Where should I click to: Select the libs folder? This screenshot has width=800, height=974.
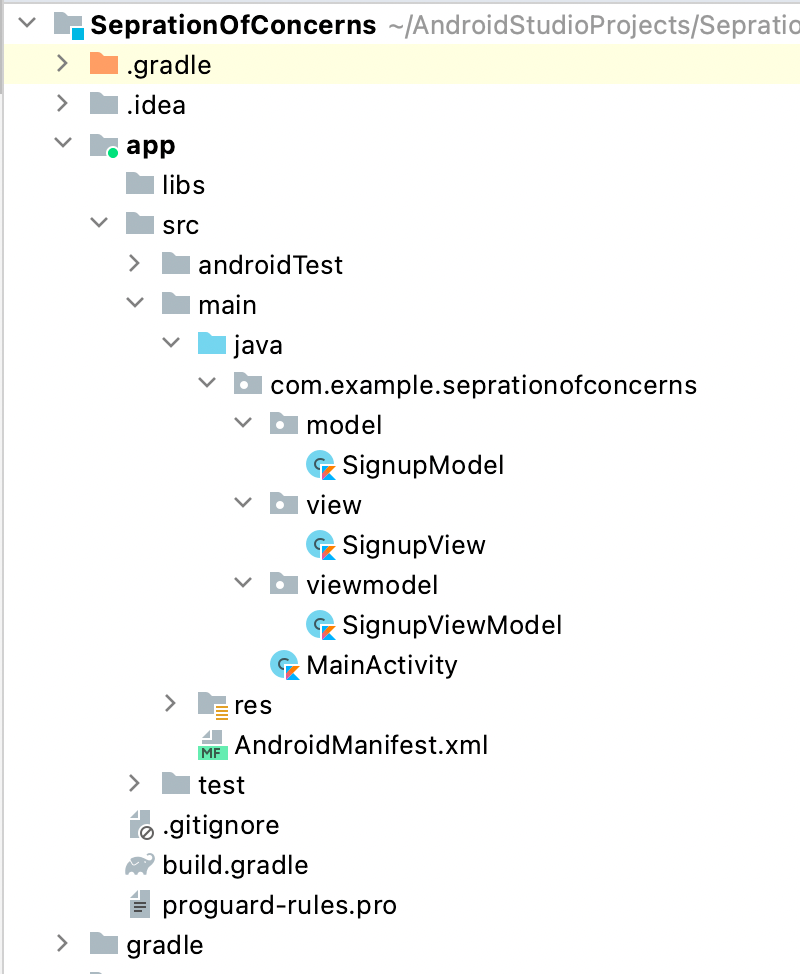183,185
